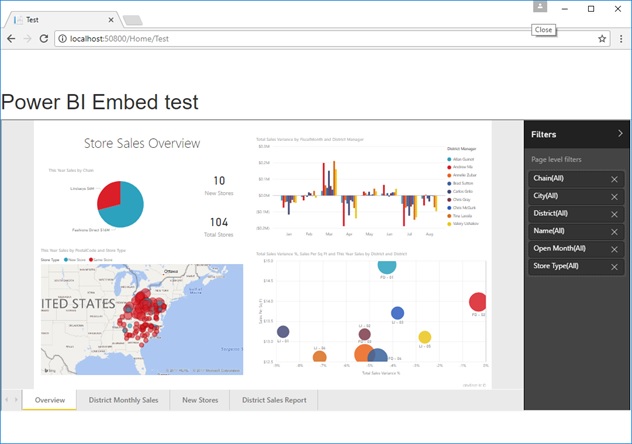Click Allan Guinot legend swatch
632x444 pixels.
[449, 160]
